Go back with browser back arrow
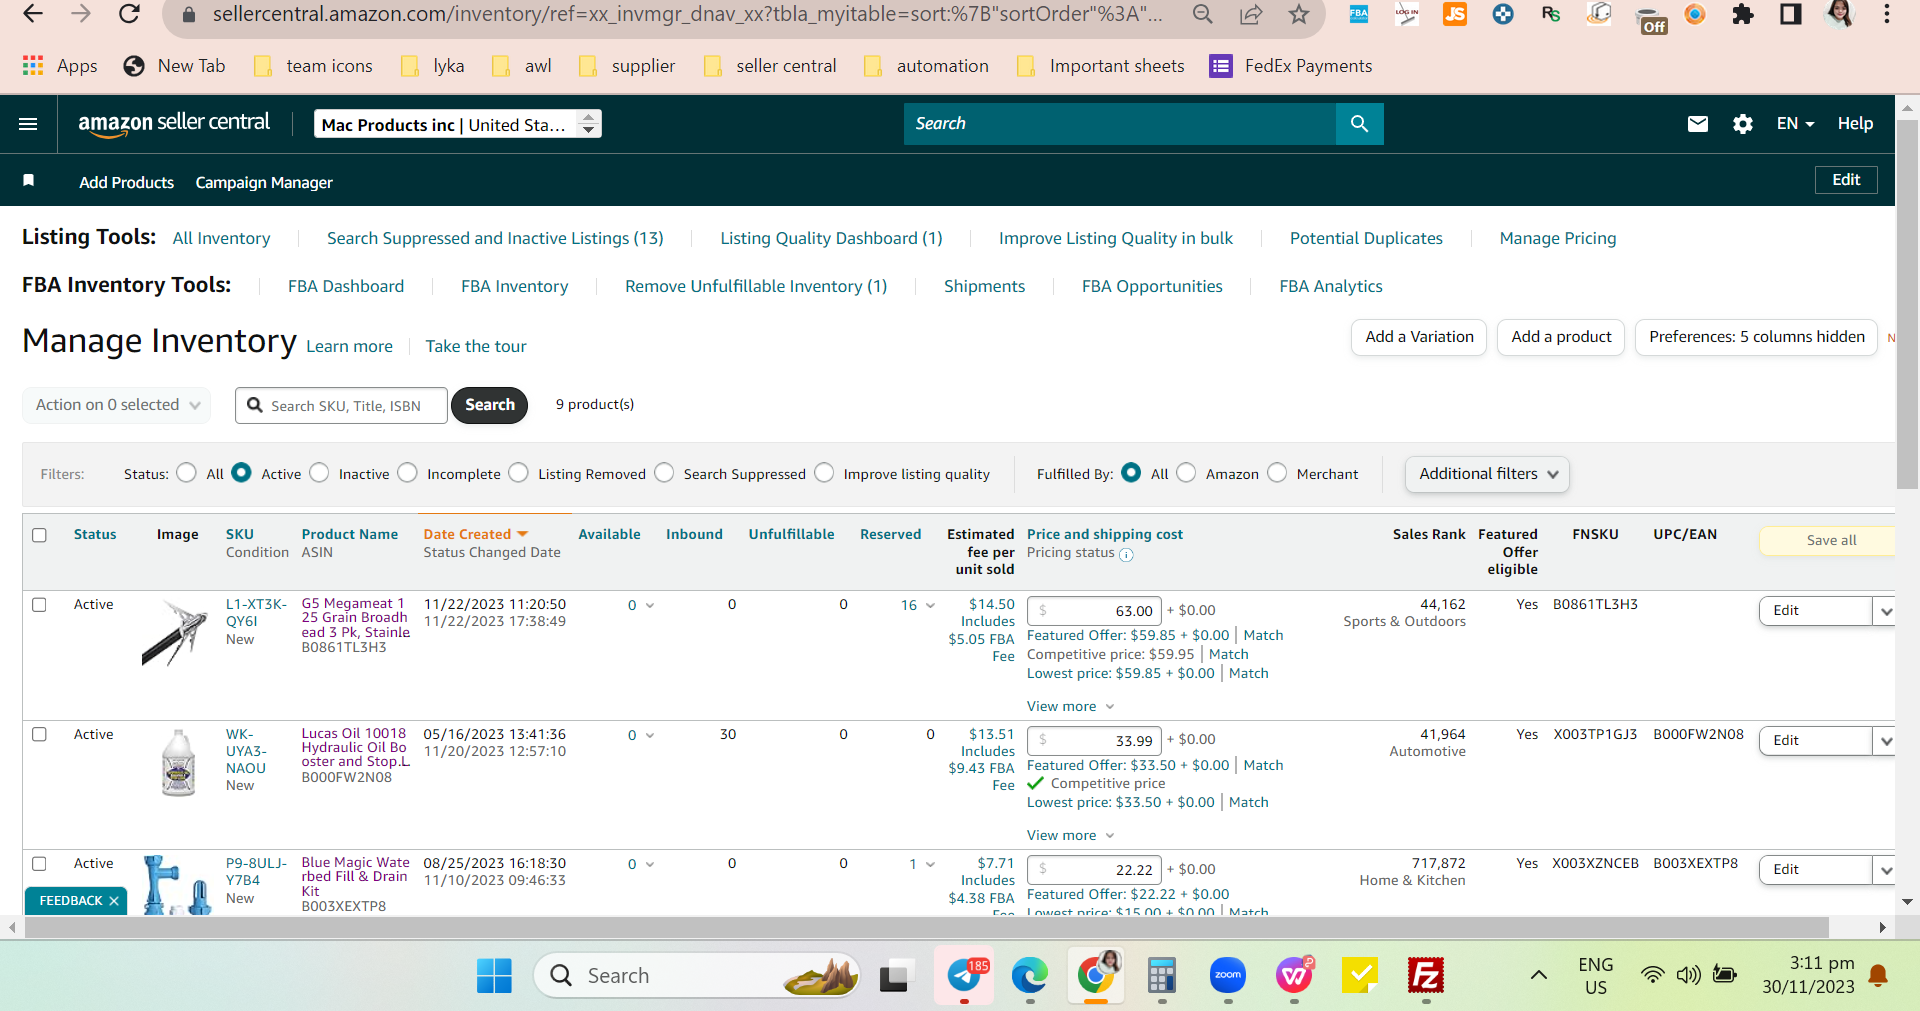This screenshot has height=1011, width=1920. point(33,14)
